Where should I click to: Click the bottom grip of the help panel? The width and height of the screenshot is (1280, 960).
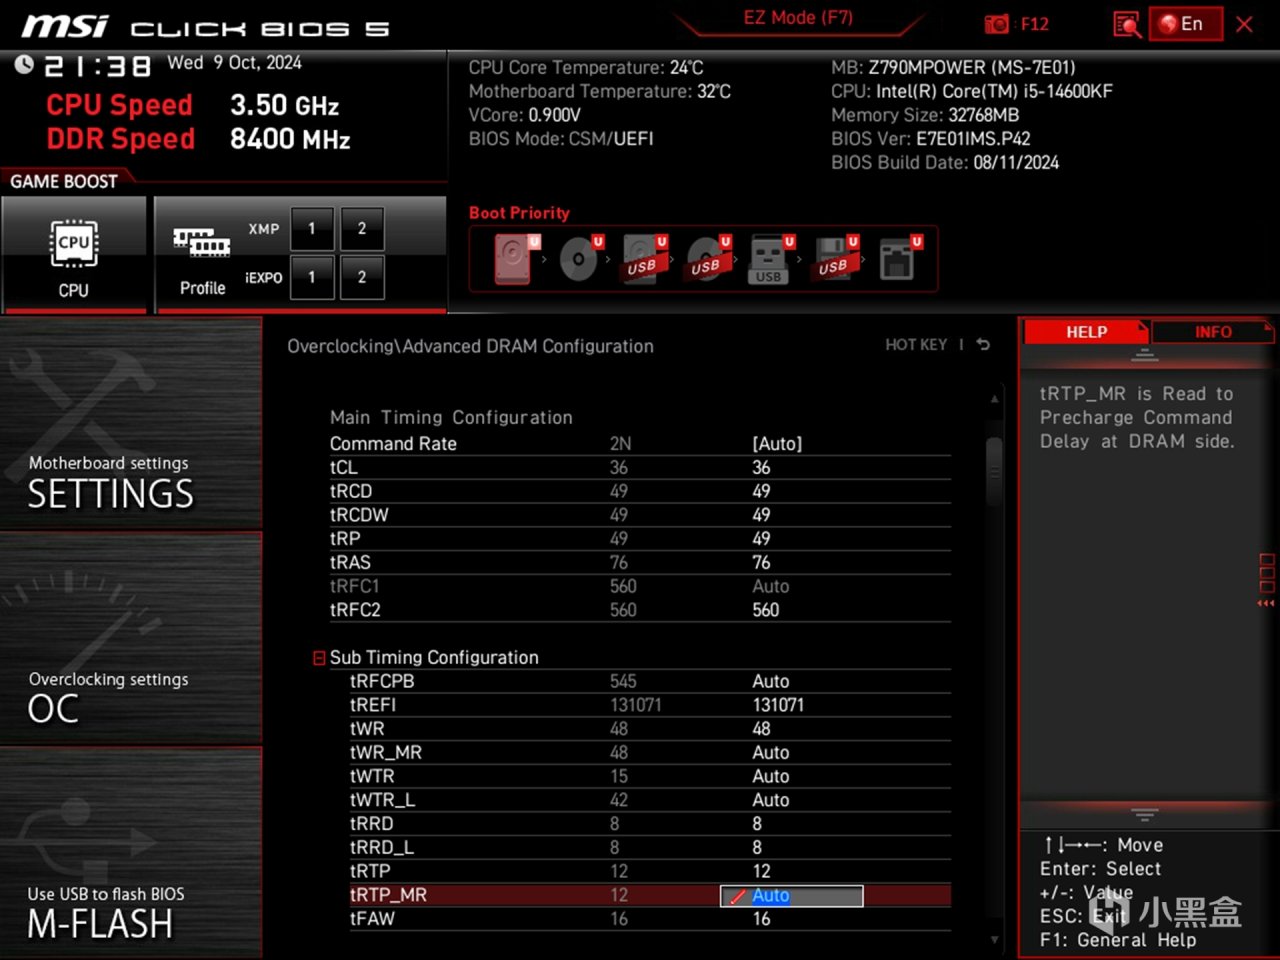[1145, 815]
